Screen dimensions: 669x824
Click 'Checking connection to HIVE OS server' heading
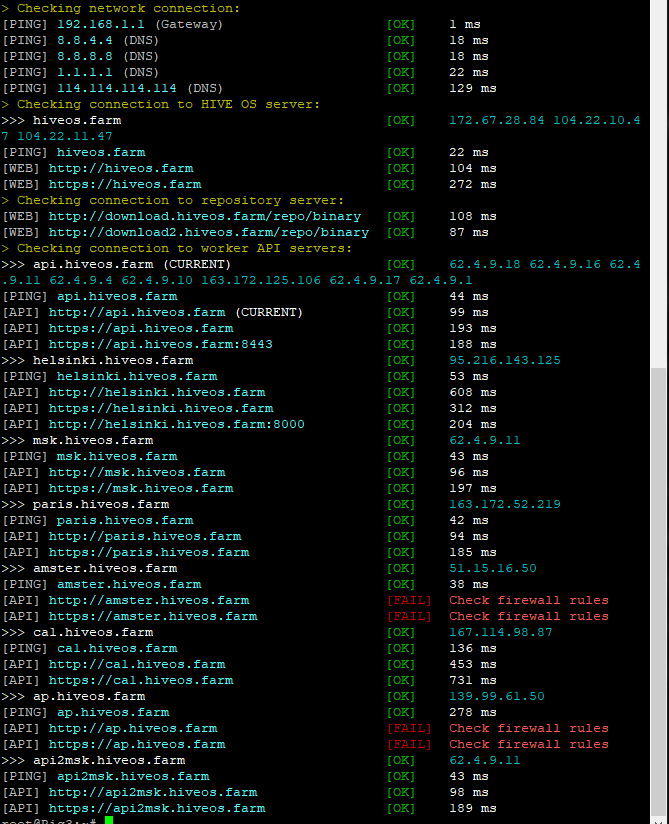[160, 105]
